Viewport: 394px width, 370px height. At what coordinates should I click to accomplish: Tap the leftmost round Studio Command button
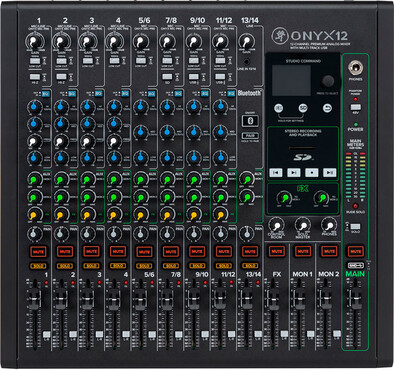point(279,108)
